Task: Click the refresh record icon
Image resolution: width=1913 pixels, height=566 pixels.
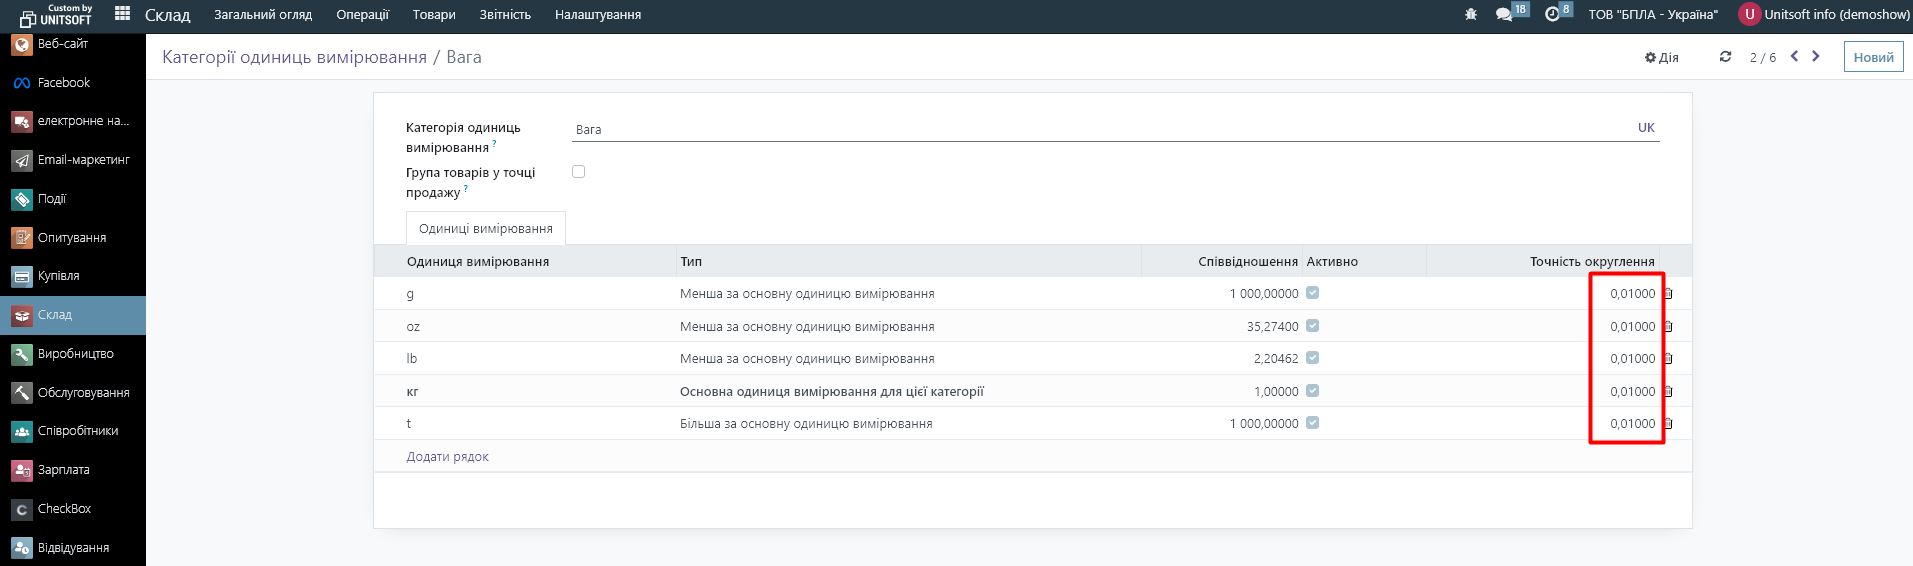Action: click(x=1725, y=57)
